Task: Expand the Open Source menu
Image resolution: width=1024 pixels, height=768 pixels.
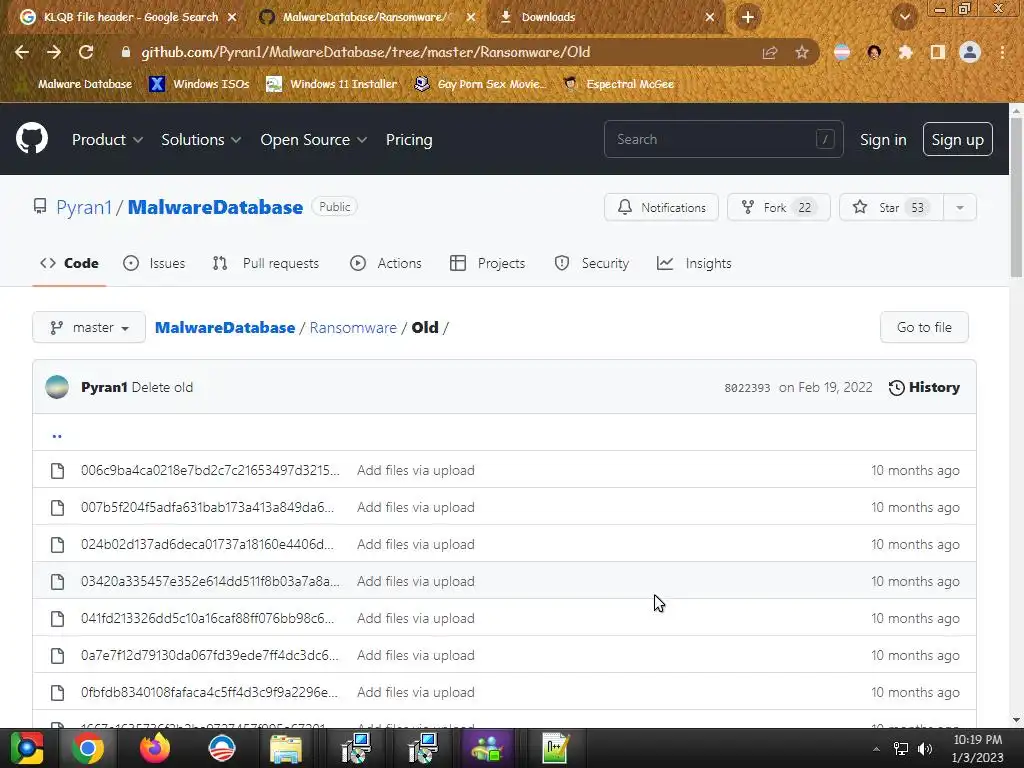Action: [313, 140]
